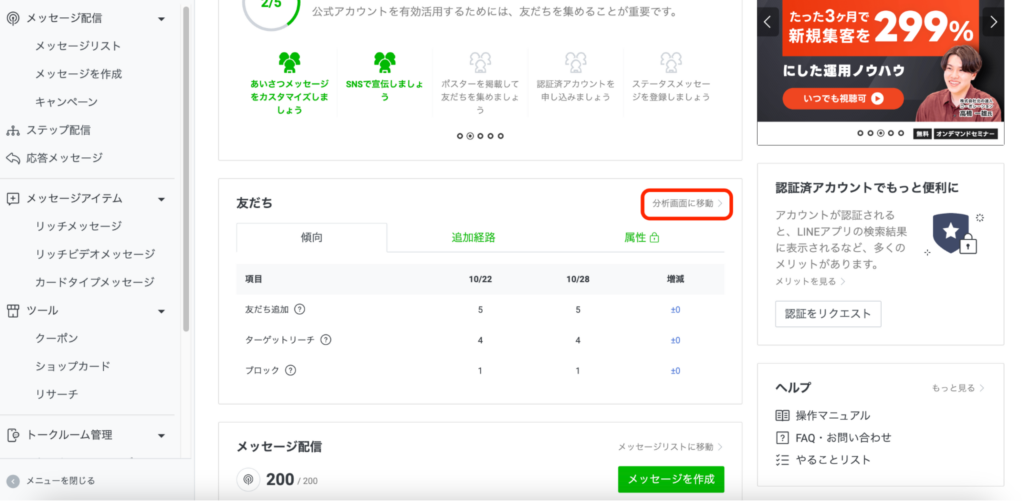Click the grey ポスターを掲載して people icon
The height and width of the screenshot is (501, 1024).
(x=480, y=62)
